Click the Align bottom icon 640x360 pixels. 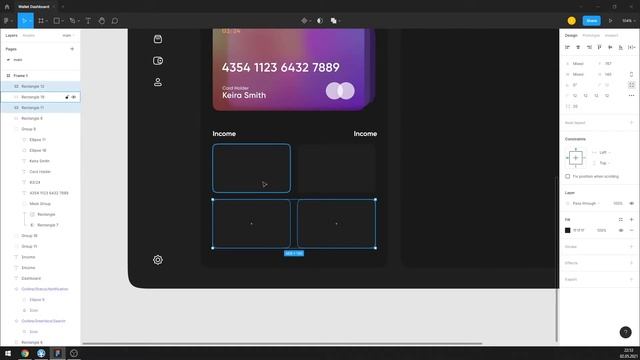(620, 47)
